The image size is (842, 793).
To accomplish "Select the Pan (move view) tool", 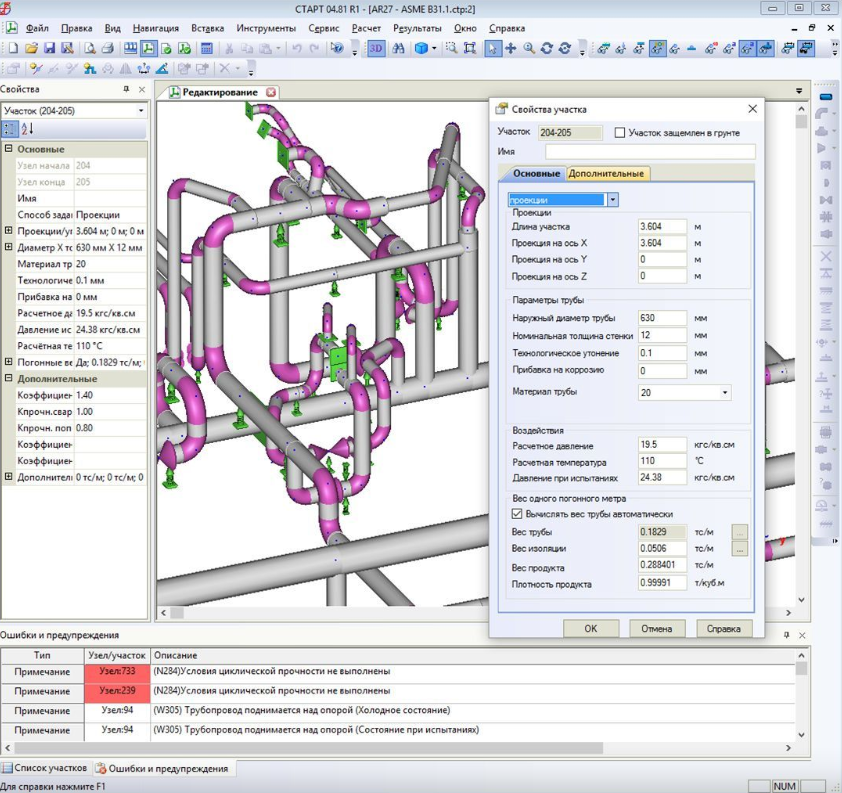I will tap(510, 48).
